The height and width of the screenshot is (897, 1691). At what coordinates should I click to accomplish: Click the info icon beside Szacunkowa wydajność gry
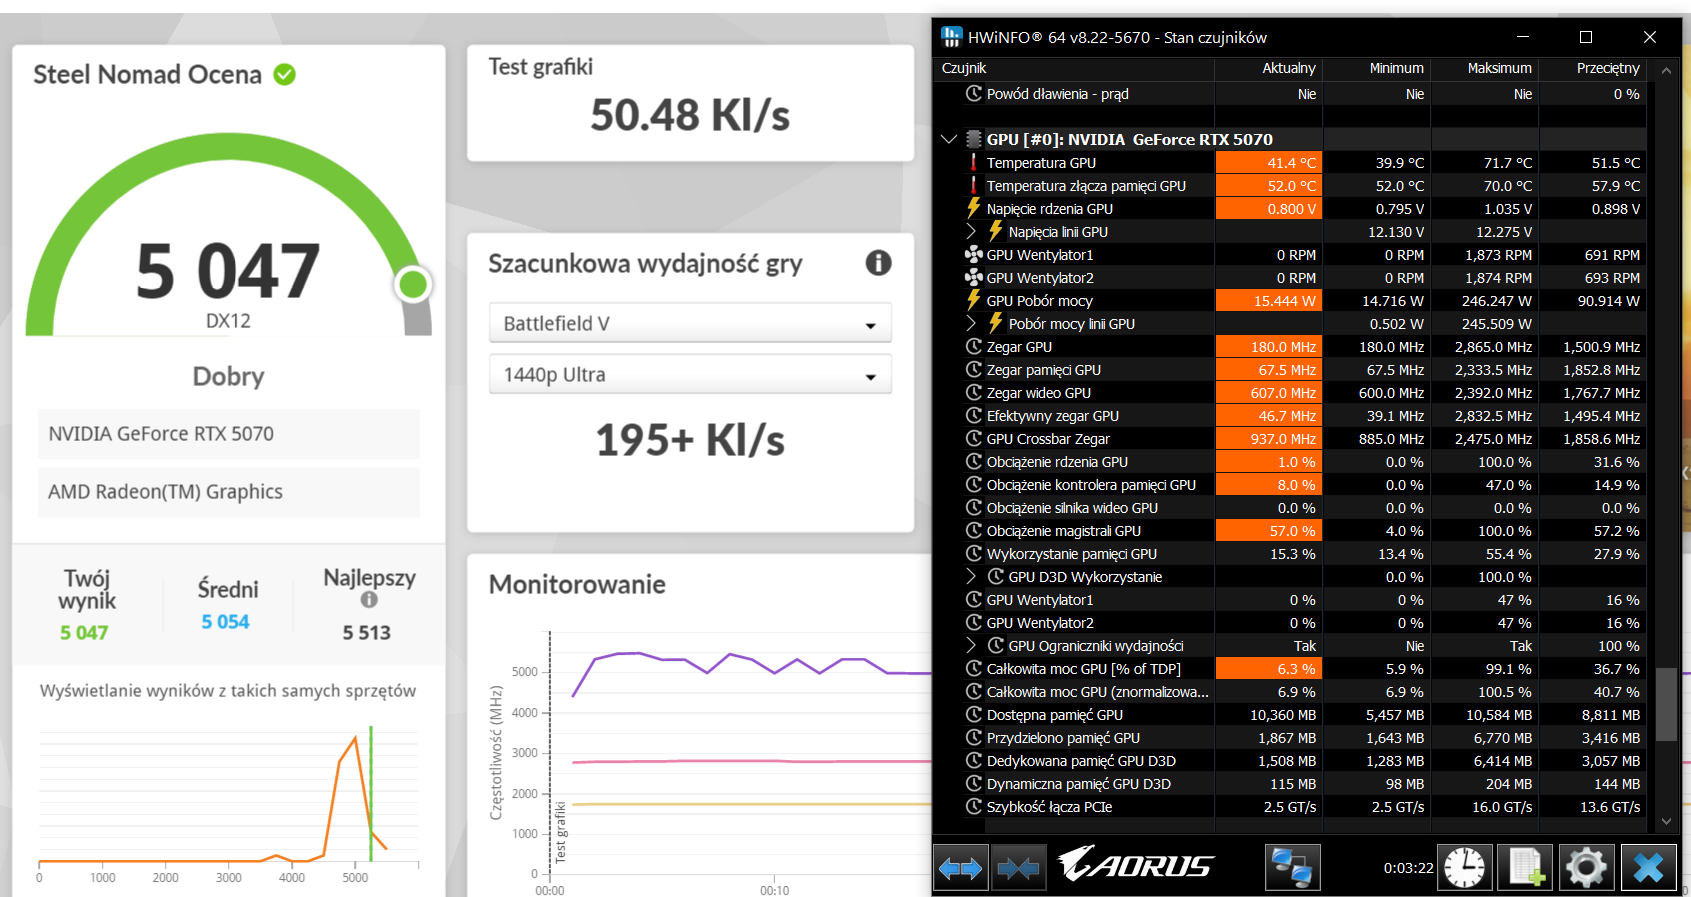click(x=878, y=263)
